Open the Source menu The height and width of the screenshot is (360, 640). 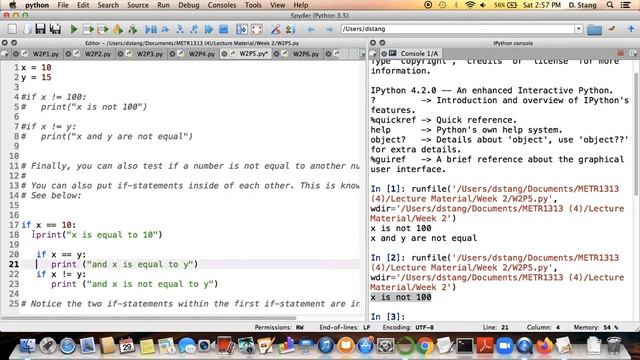tap(138, 5)
